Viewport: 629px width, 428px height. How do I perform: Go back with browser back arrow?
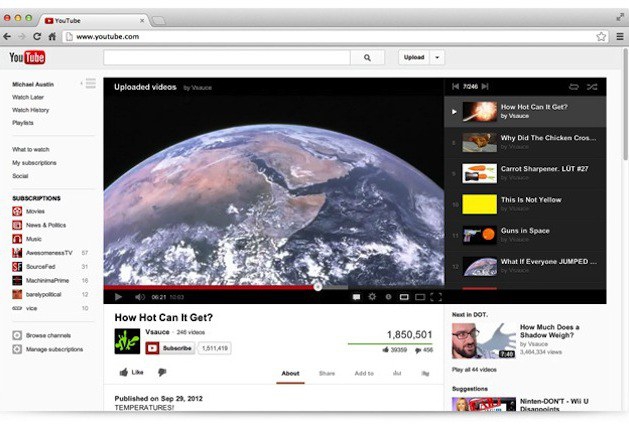click(x=7, y=37)
